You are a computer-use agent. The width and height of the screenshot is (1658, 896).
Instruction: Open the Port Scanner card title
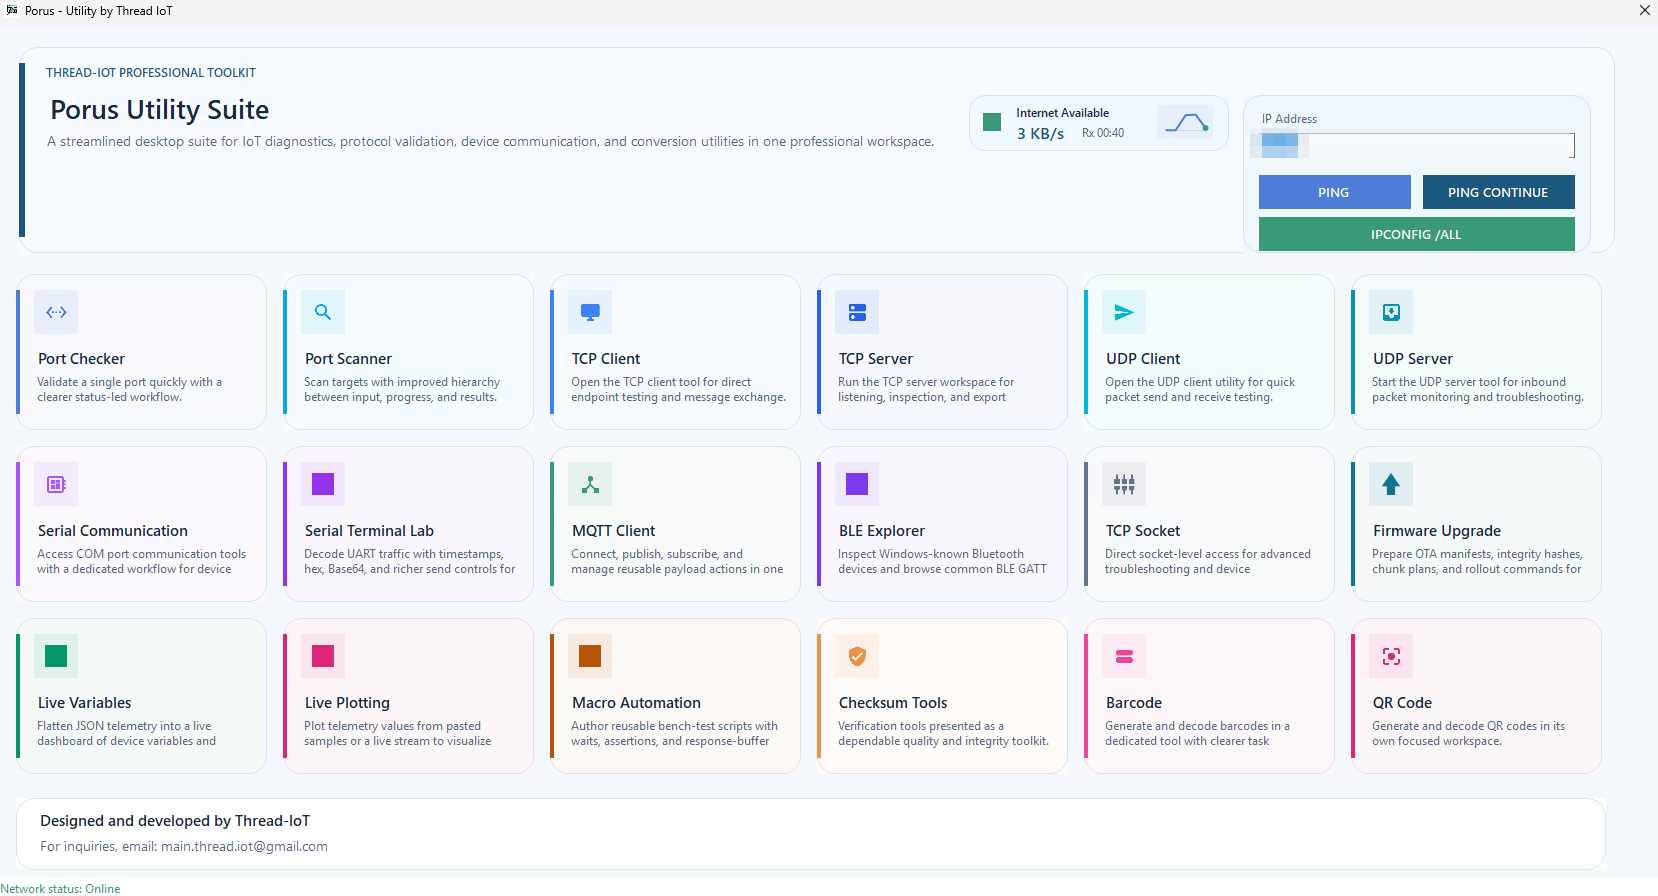point(348,359)
